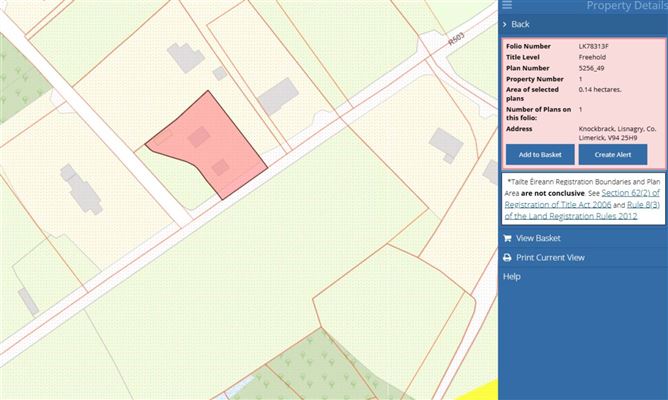Screen dimensions: 668x400
Task: Click the plan number 5256_49 value
Action: [x=593, y=68]
